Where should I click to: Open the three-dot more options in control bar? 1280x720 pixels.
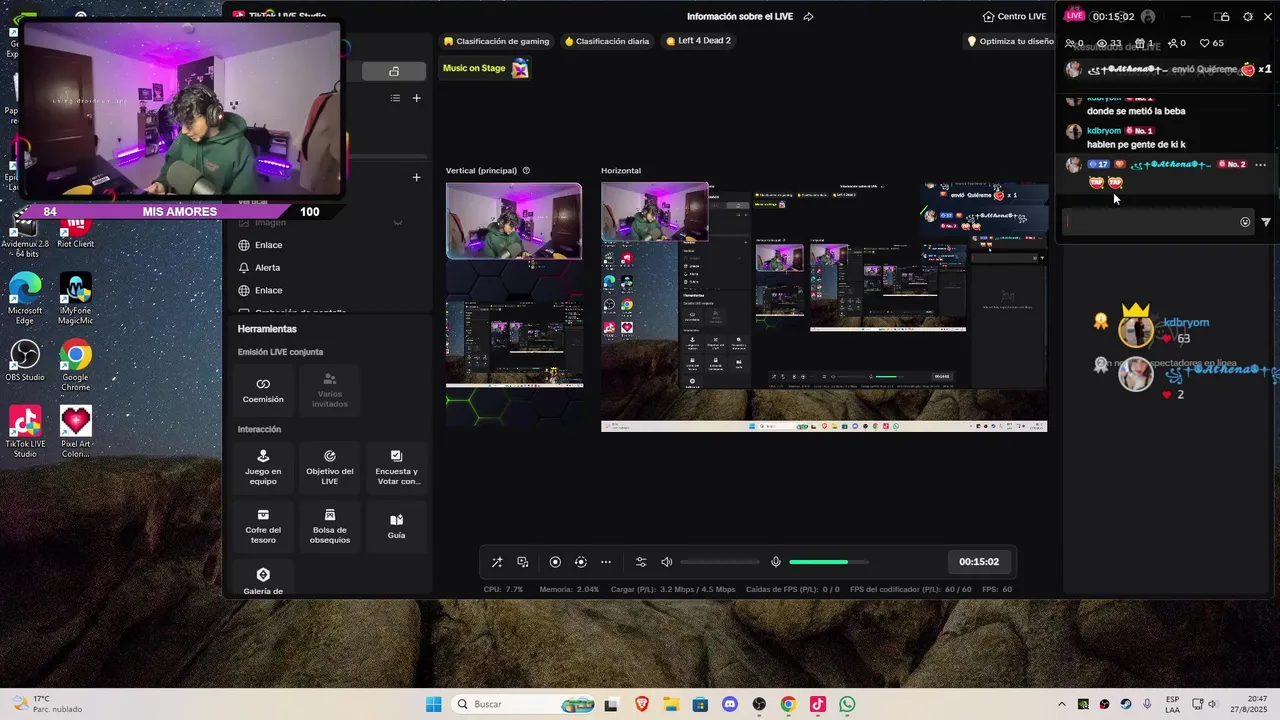click(606, 562)
